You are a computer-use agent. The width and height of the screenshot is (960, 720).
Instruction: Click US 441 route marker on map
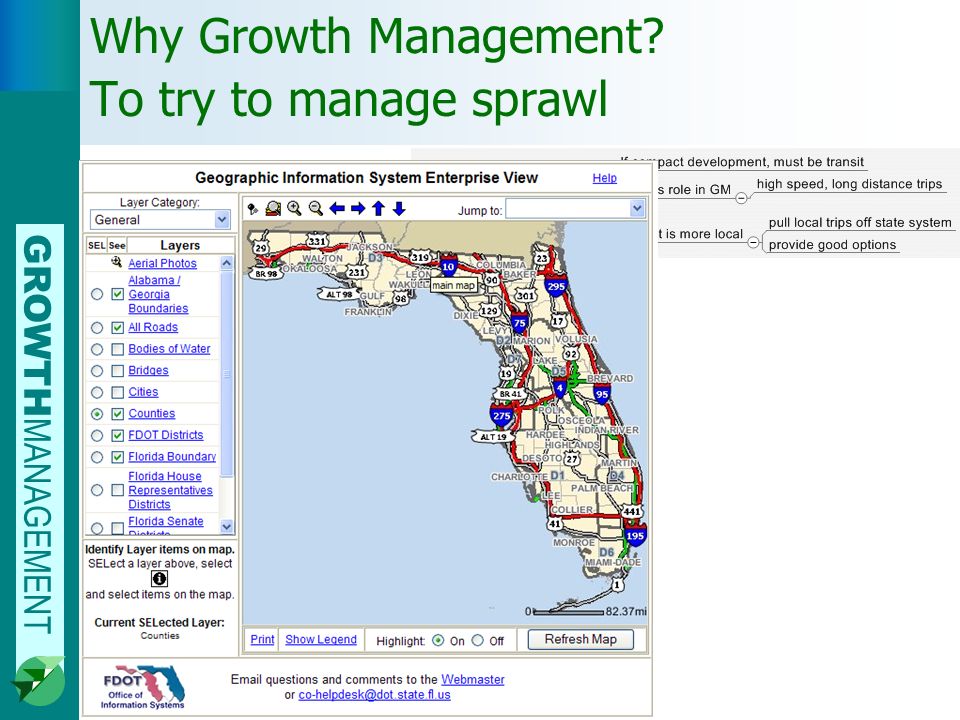click(x=631, y=511)
